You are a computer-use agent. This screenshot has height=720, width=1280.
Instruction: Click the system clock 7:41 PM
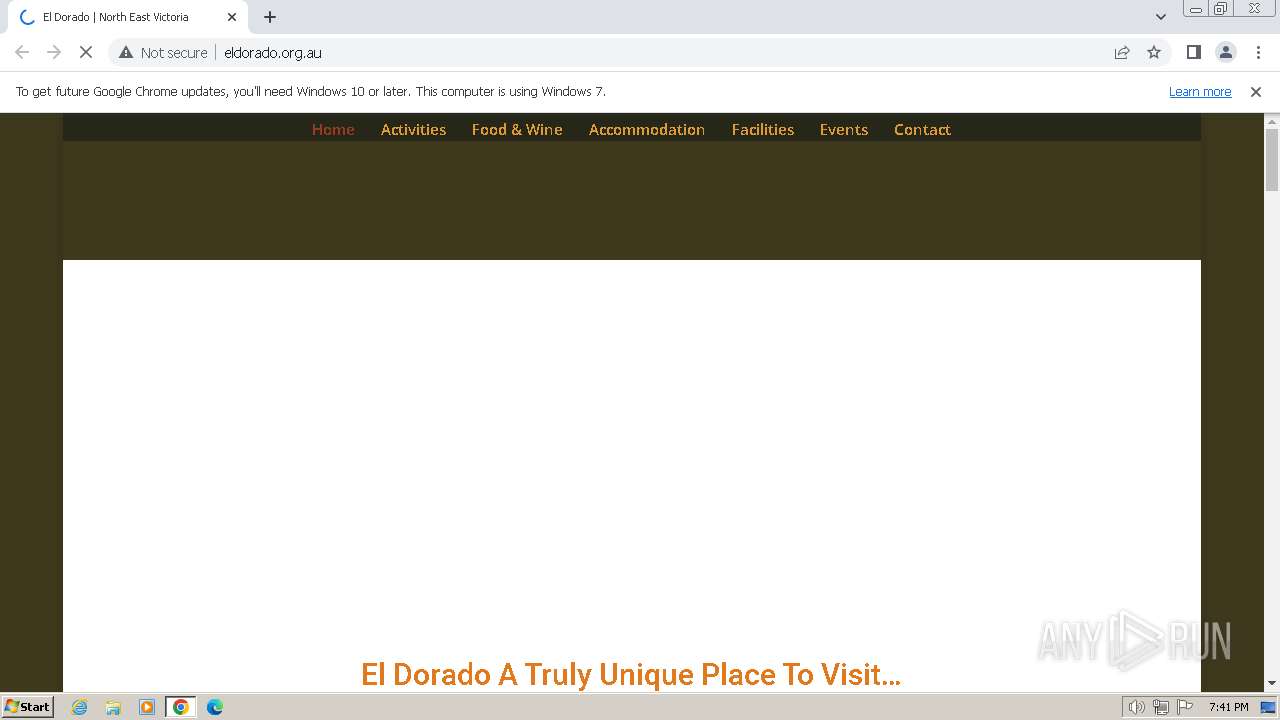(x=1228, y=707)
